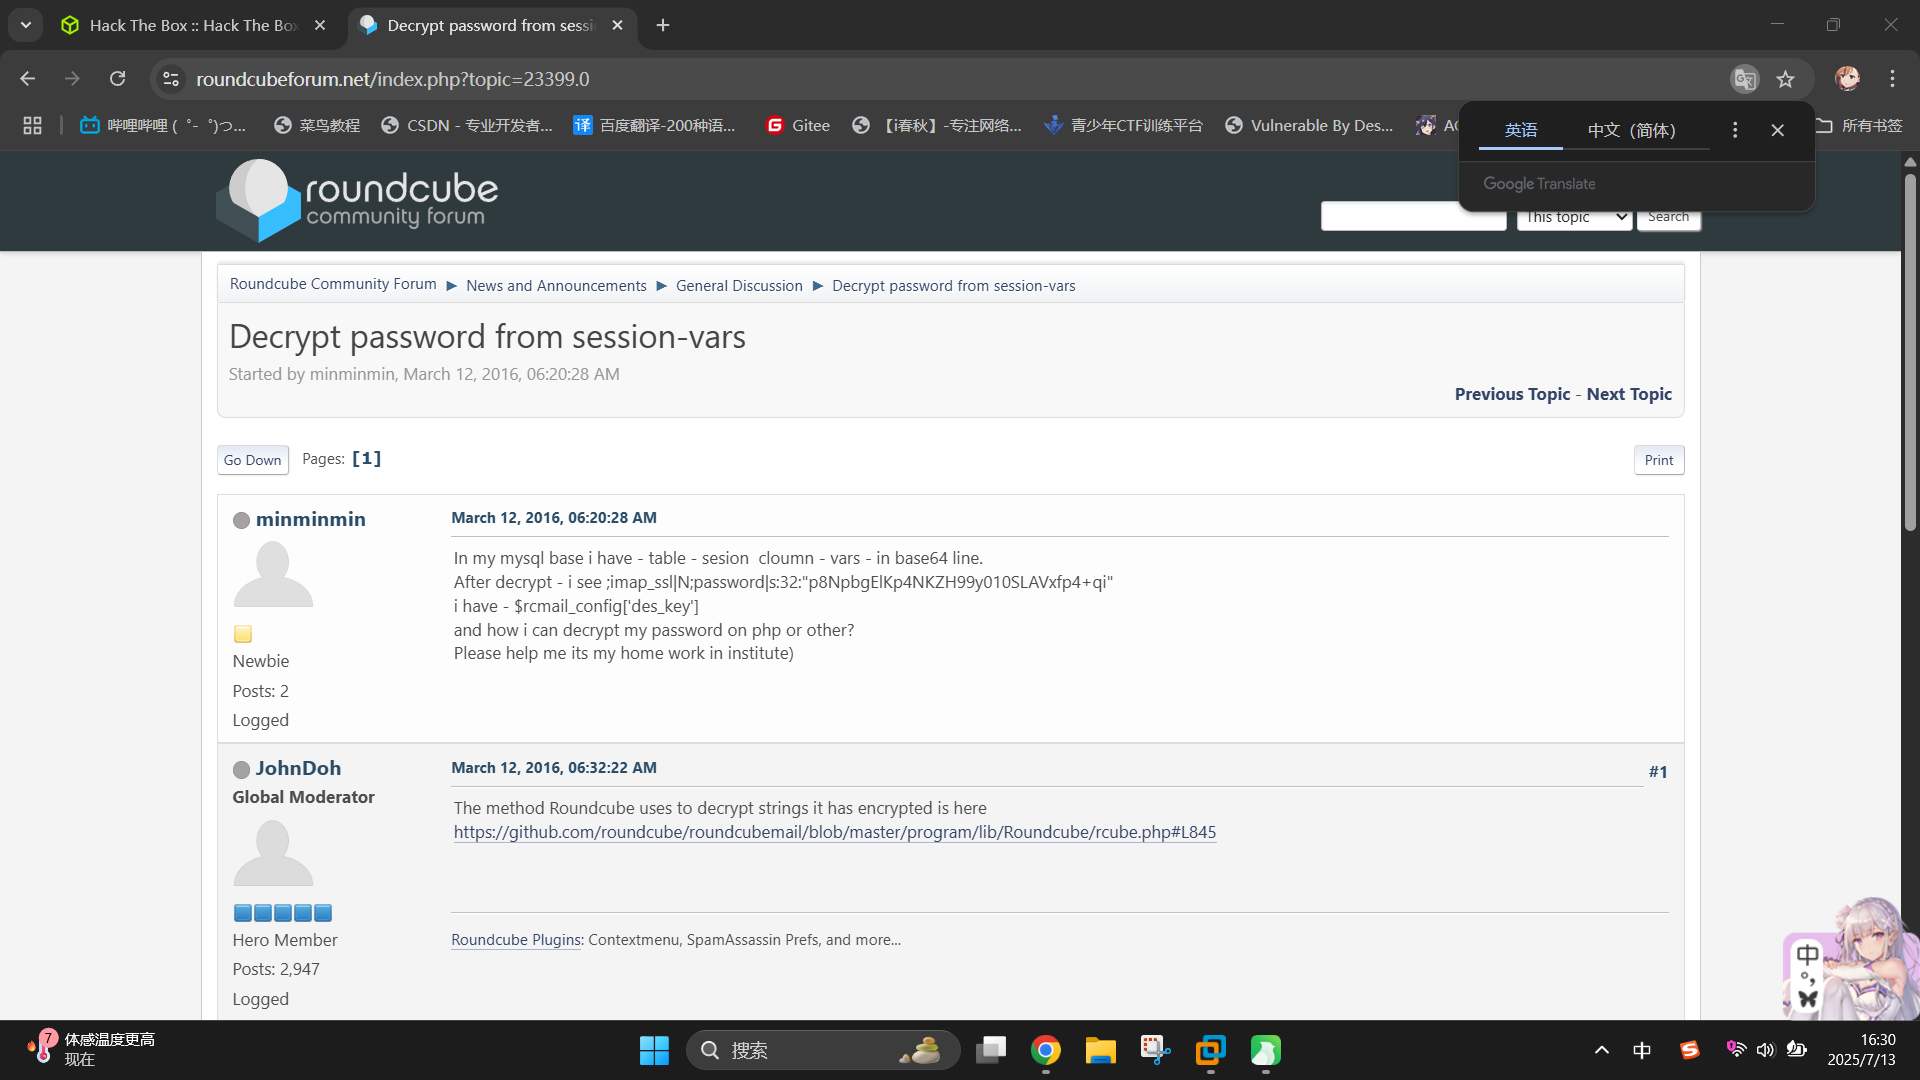This screenshot has height=1080, width=1920.
Task: Open File Explorer from taskbar
Action: pyautogui.click(x=1100, y=1050)
